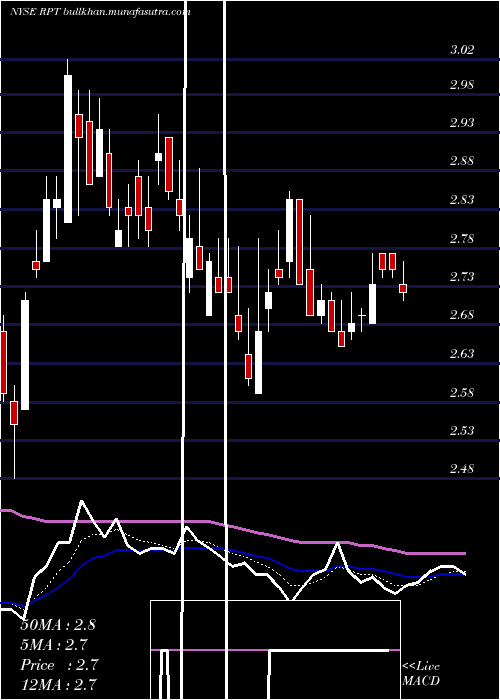Click the 2.68 price axis label
This screenshot has width=500, height=700.
tap(462, 315)
